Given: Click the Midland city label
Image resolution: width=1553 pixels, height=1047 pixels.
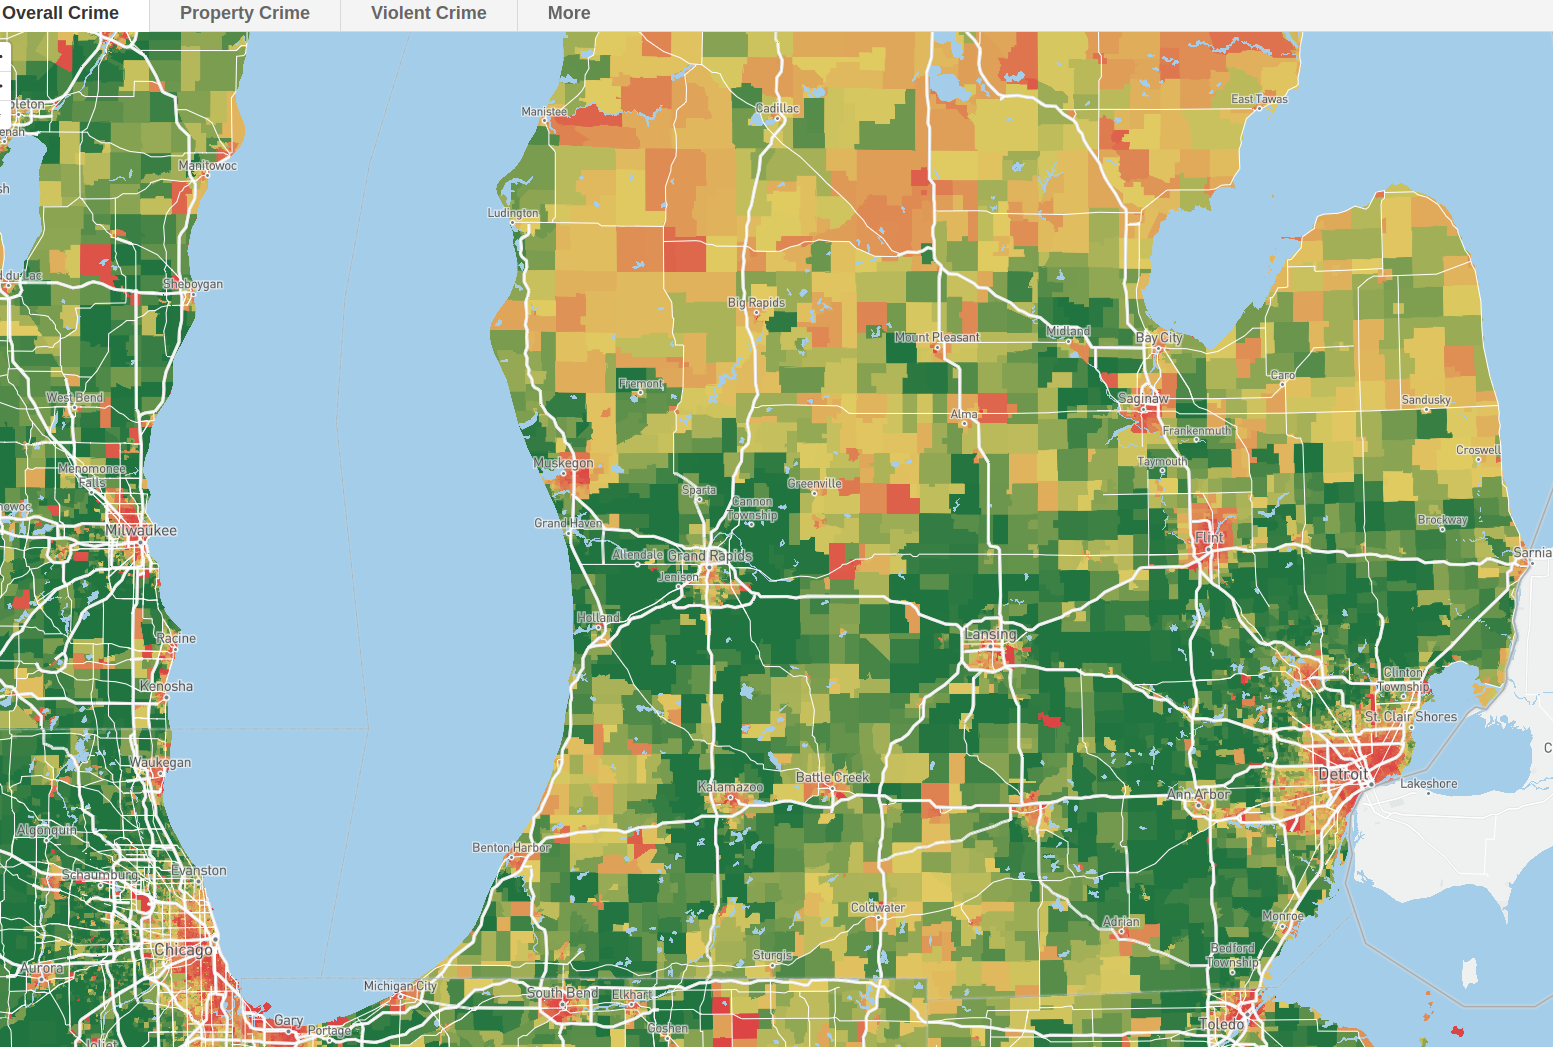Looking at the screenshot, I should click(x=1068, y=331).
